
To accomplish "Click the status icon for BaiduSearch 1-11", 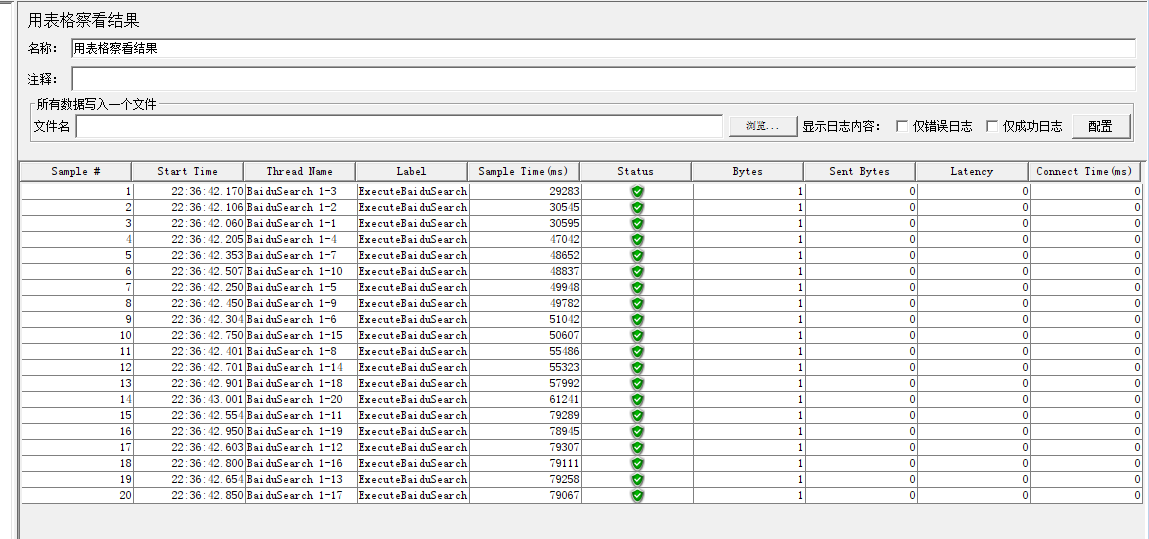I will pyautogui.click(x=638, y=416).
